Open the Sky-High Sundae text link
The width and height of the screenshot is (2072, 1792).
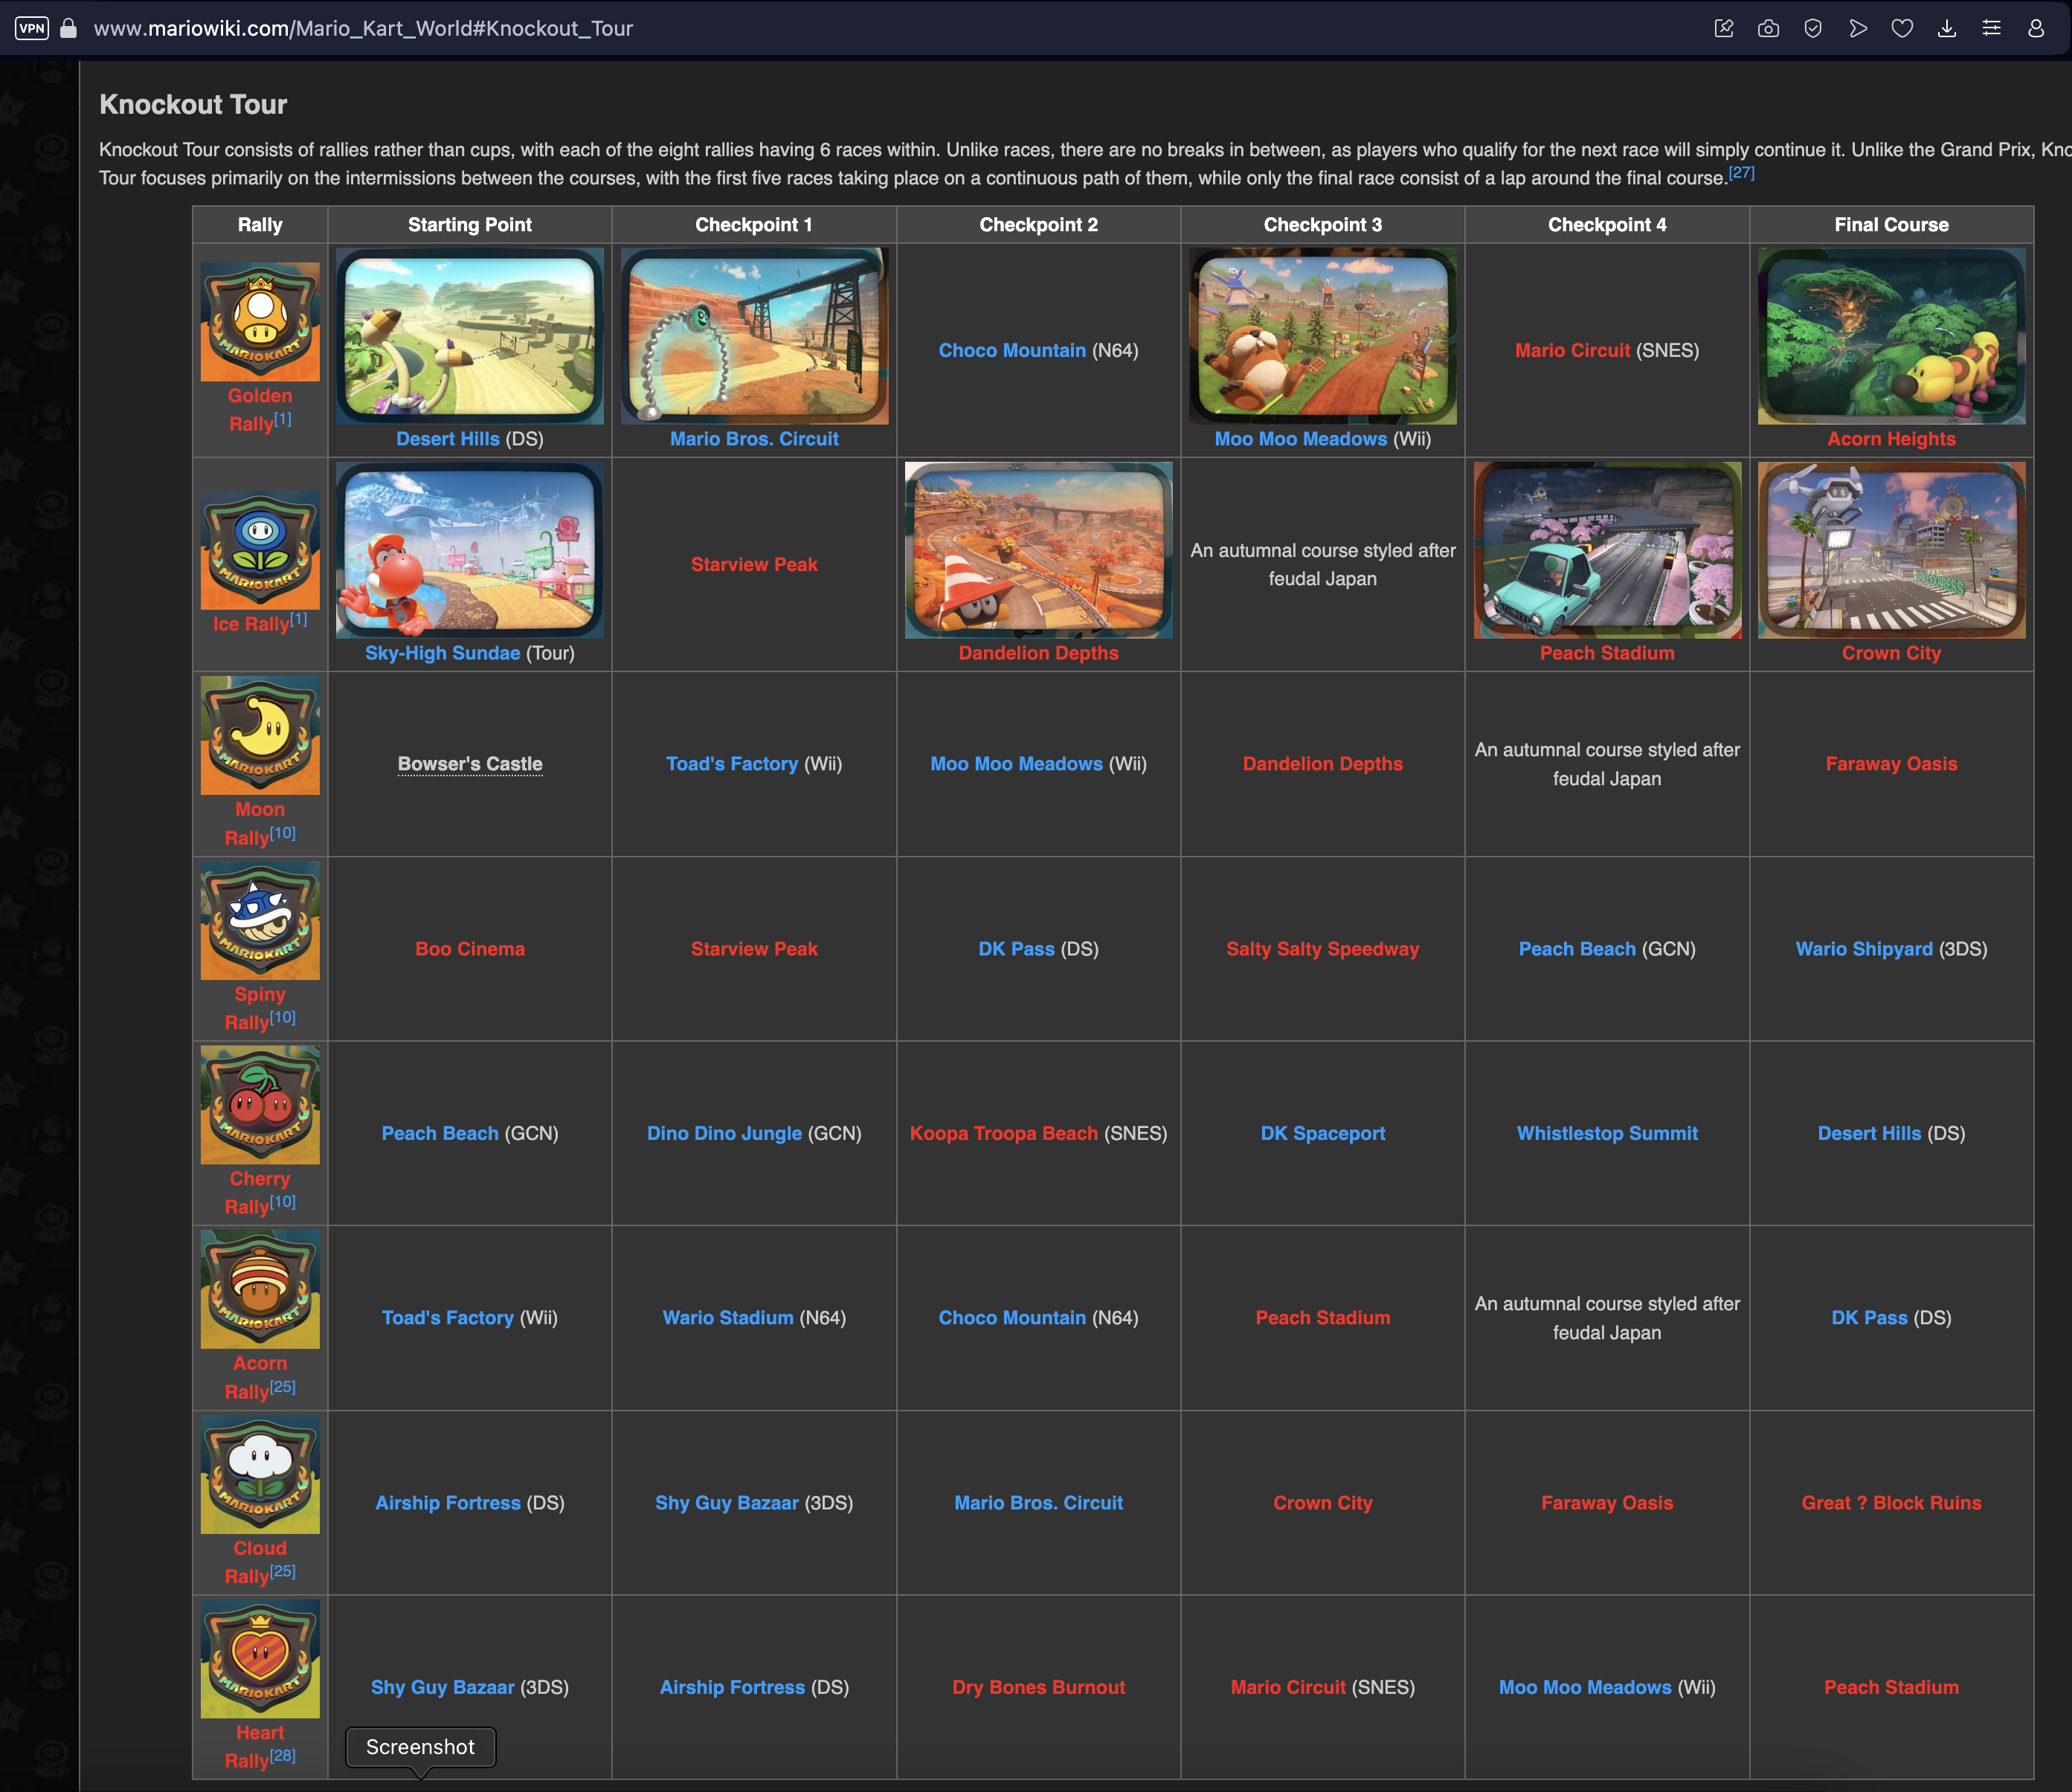click(442, 653)
